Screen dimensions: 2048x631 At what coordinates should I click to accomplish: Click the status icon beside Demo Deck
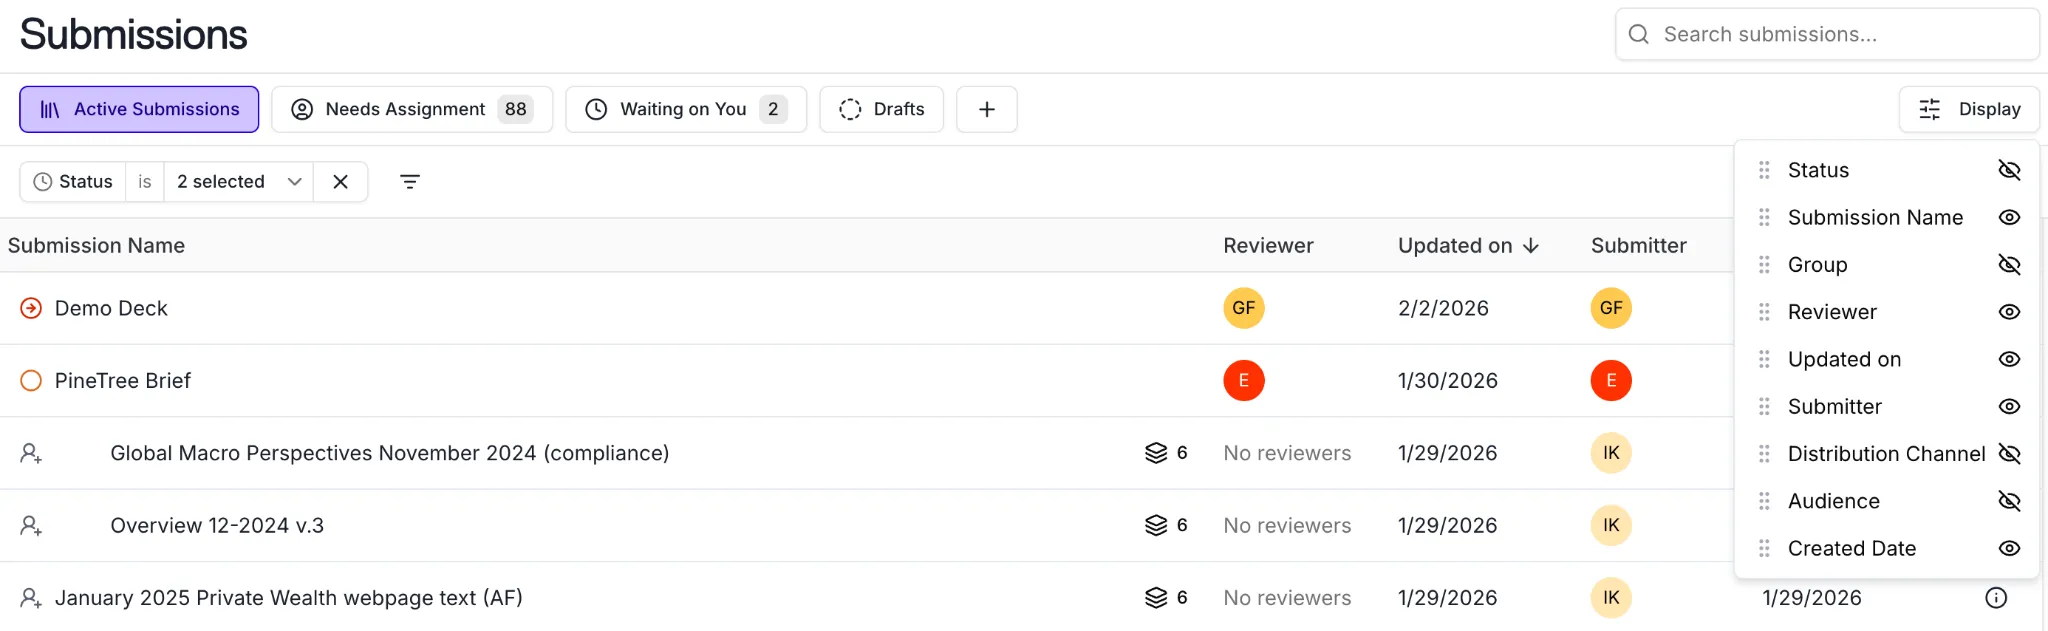tap(31, 308)
